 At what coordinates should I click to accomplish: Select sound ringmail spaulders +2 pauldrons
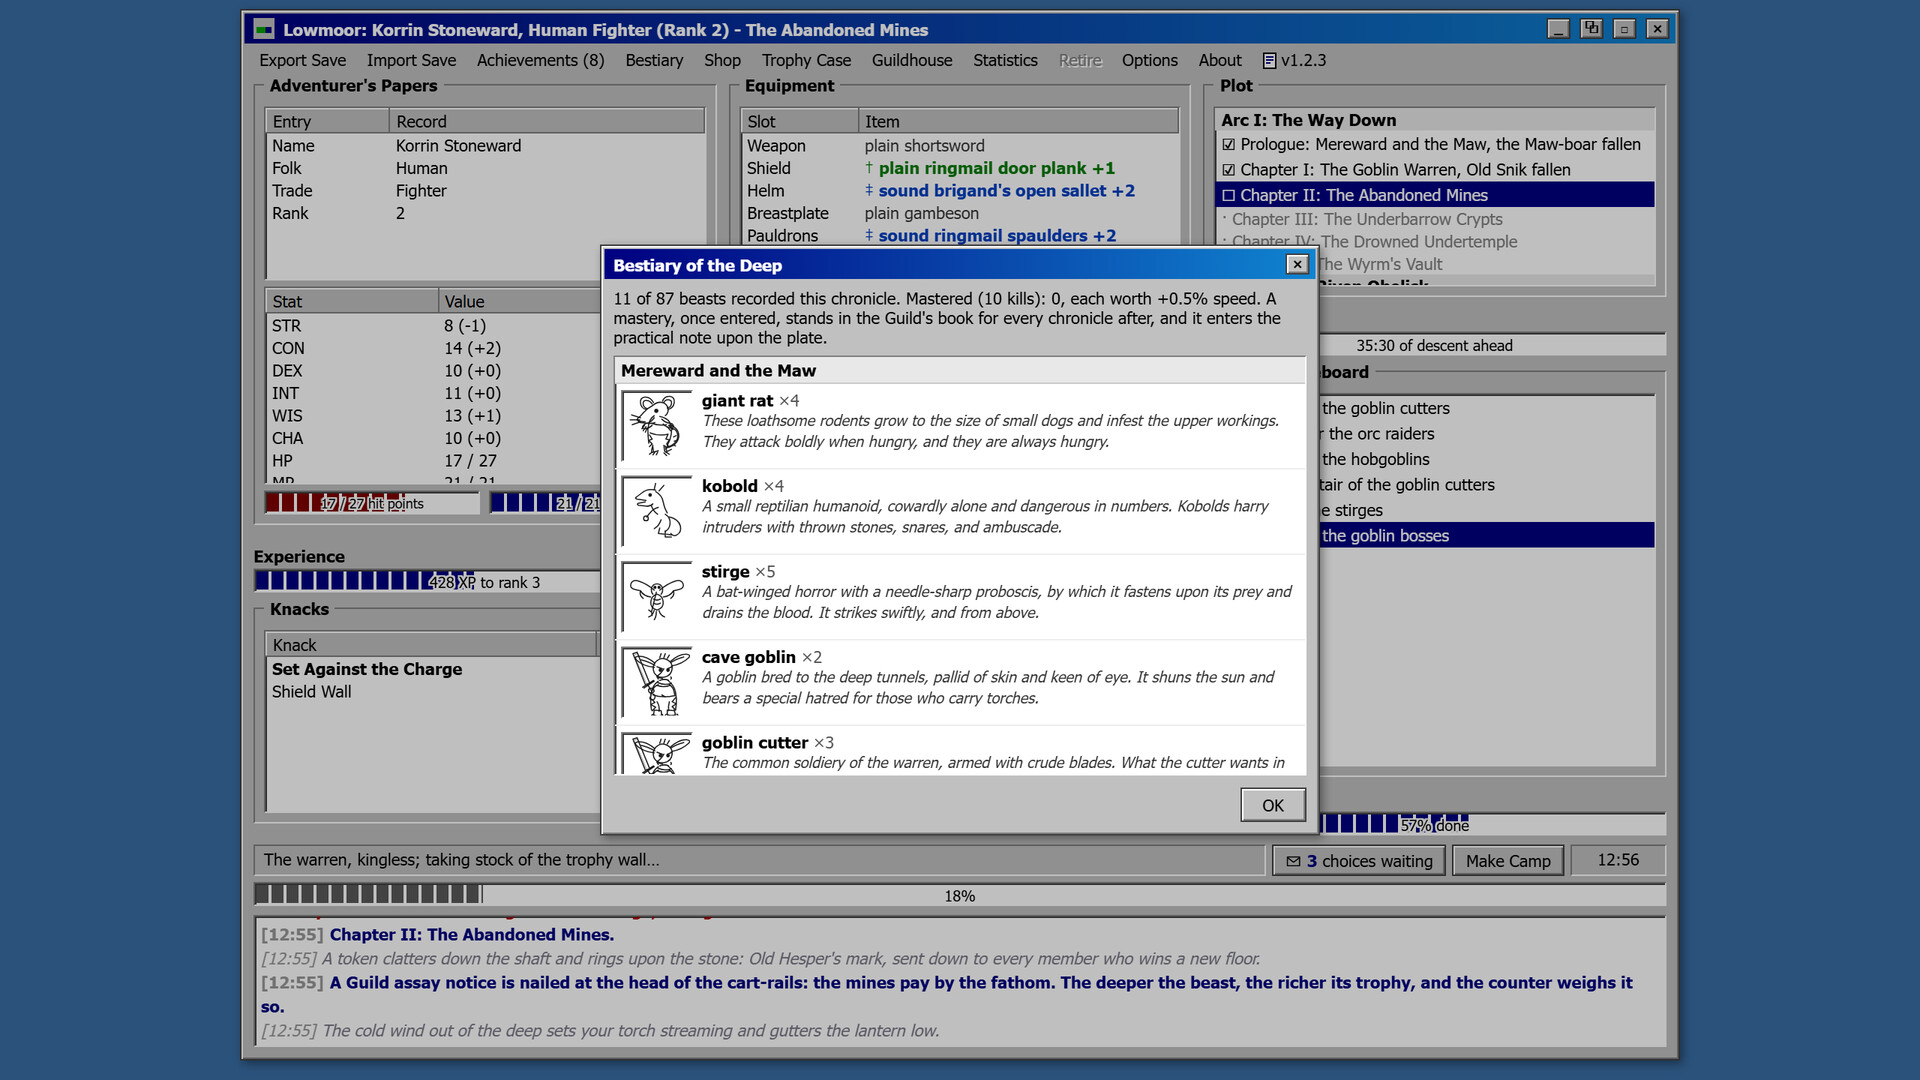coord(959,236)
